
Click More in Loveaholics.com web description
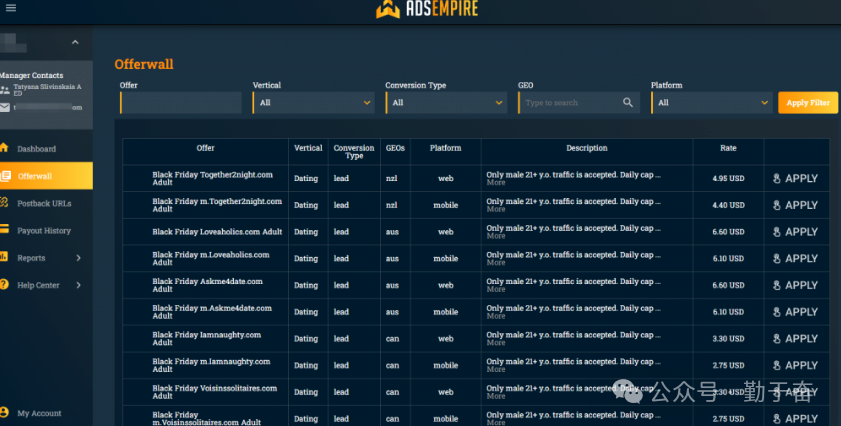[496, 236]
